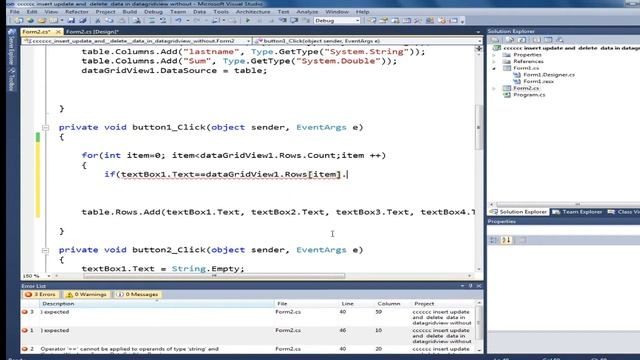Place cursor after Rows[item]. in the if statement

click(348, 175)
